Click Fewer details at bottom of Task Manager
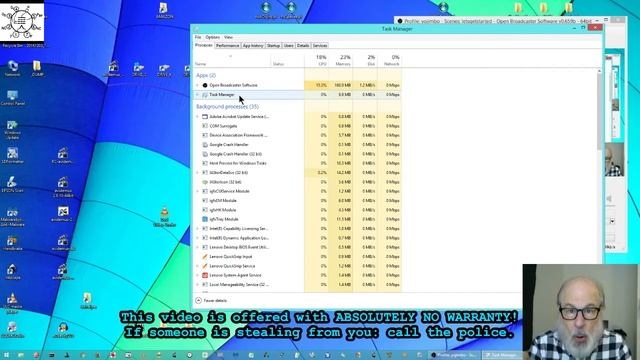 coord(211,300)
